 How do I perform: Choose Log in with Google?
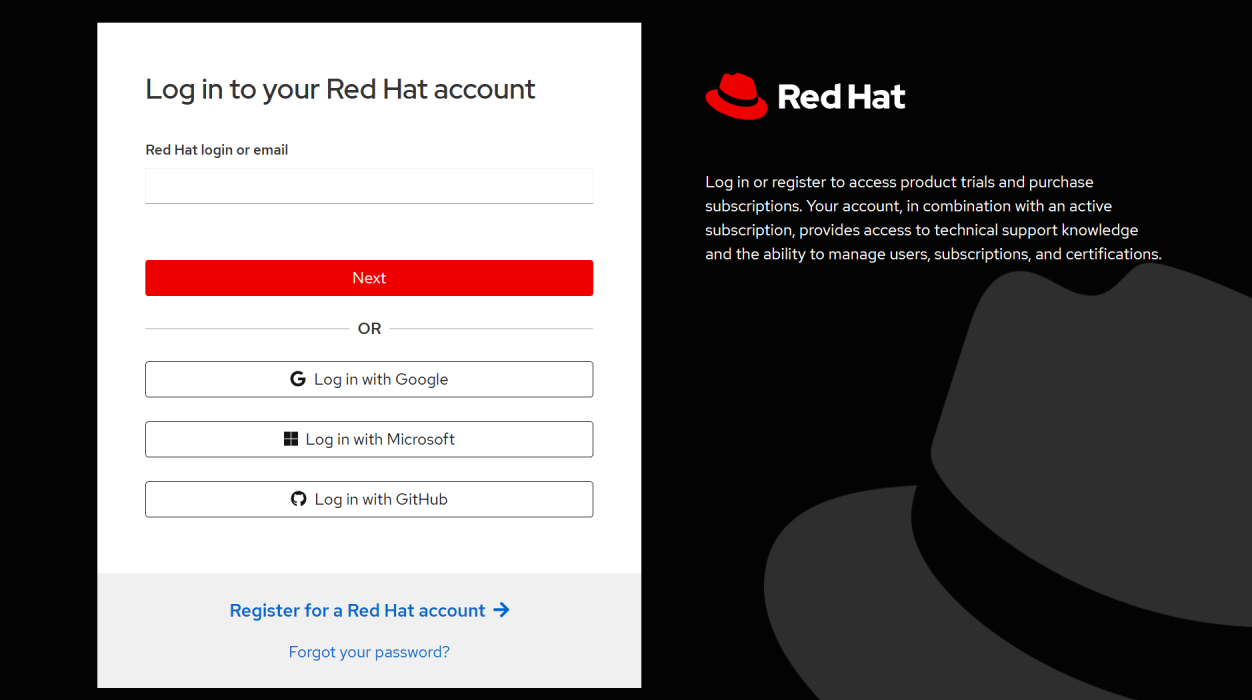pos(369,379)
